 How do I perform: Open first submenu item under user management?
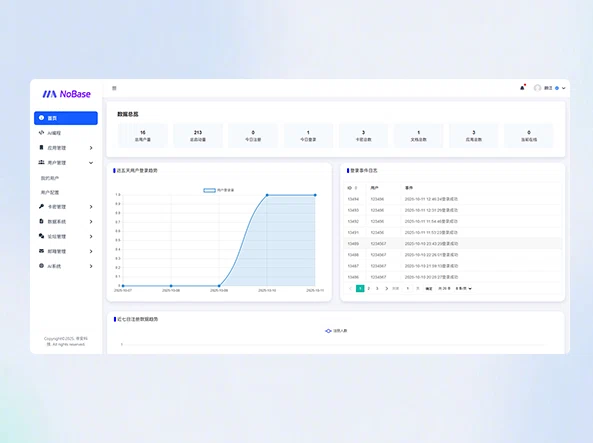tap(50, 178)
